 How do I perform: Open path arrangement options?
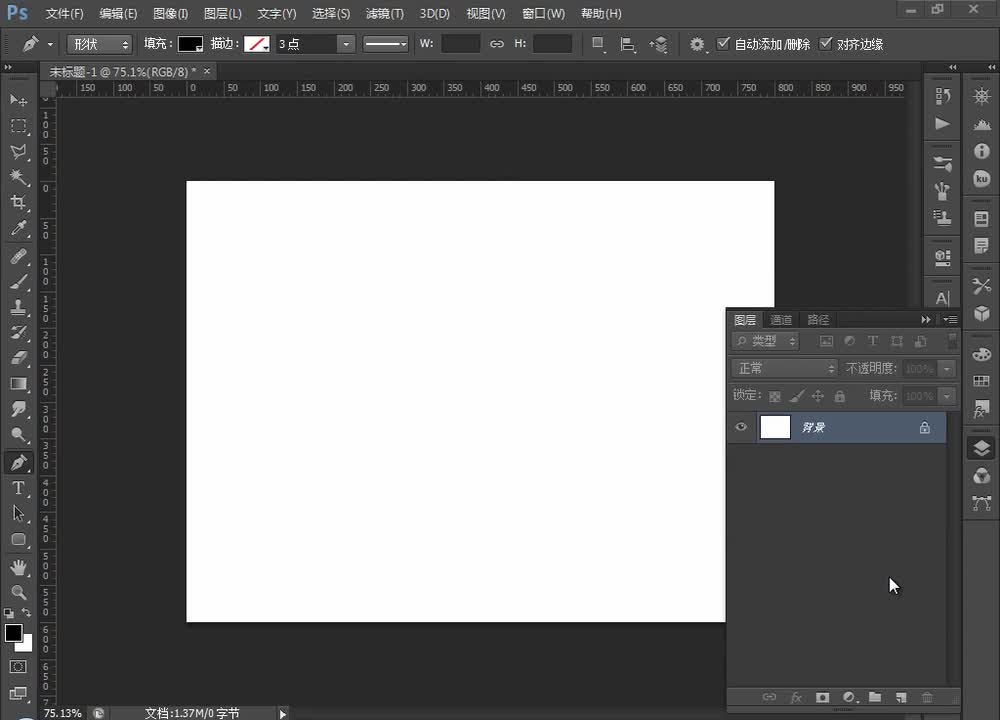(658, 44)
